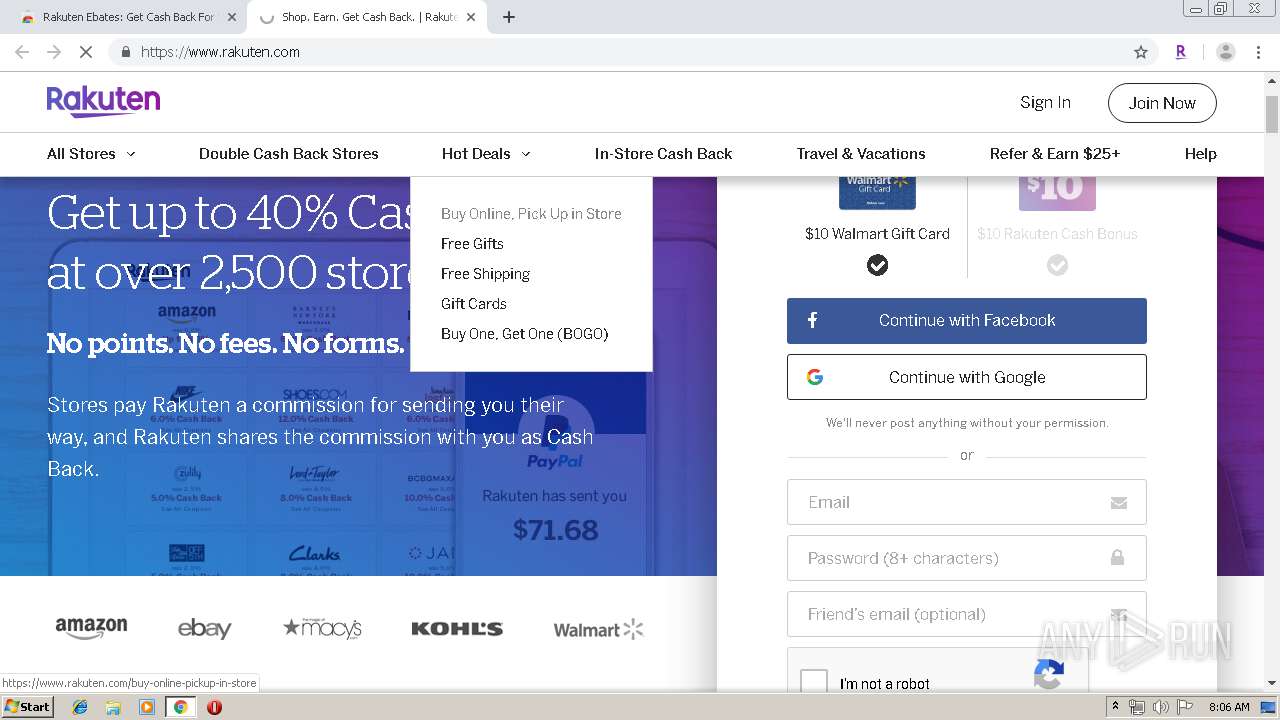The width and height of the screenshot is (1280, 720).
Task: Click the Sign In link
Action: pos(1045,102)
